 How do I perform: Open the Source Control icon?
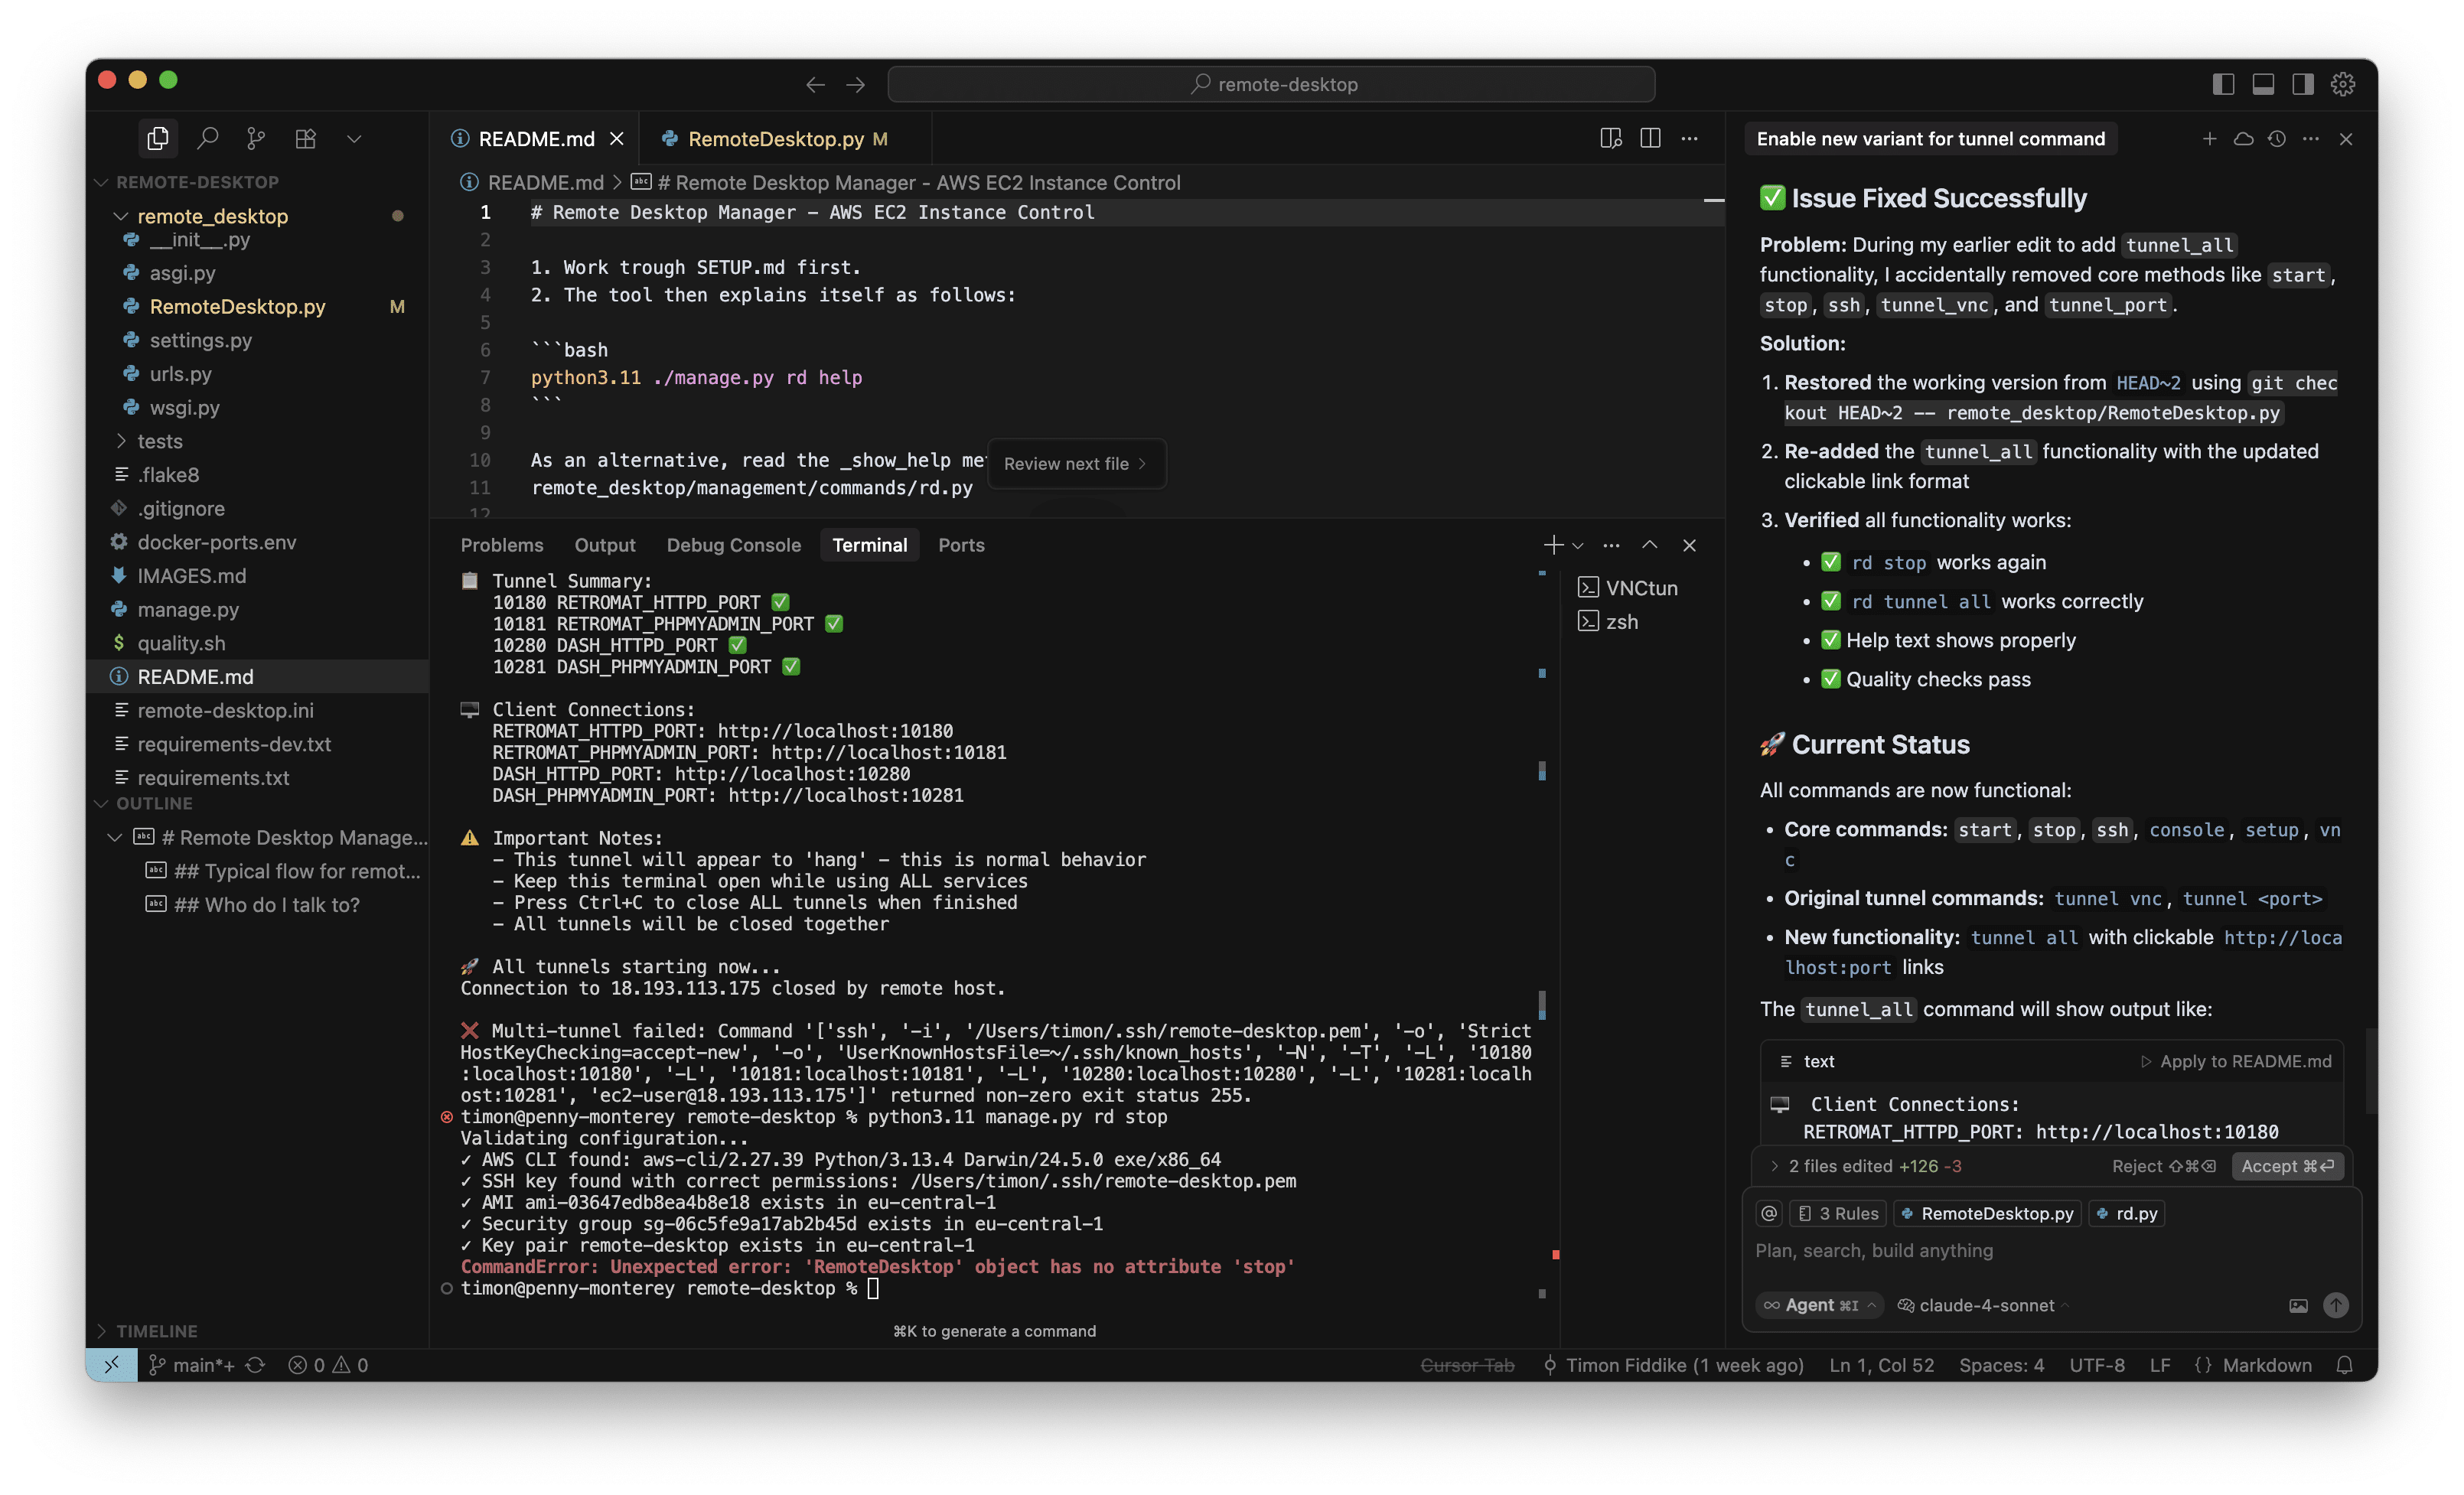(256, 138)
